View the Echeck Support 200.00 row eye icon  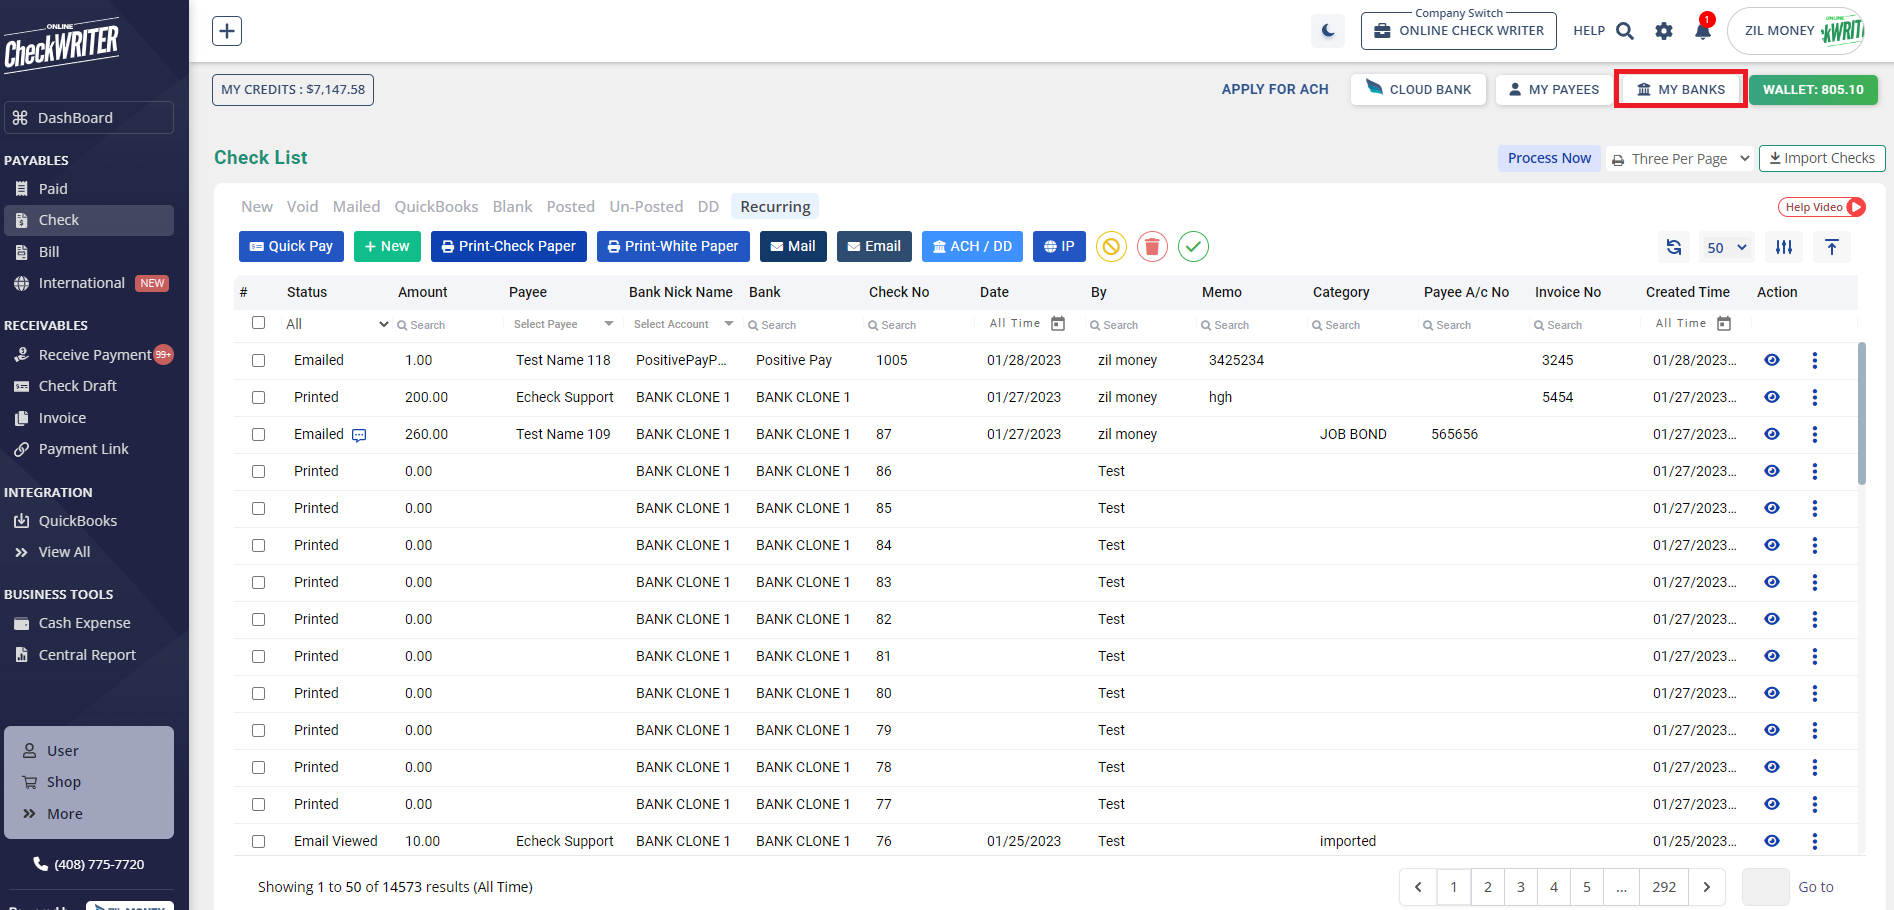coord(1772,397)
